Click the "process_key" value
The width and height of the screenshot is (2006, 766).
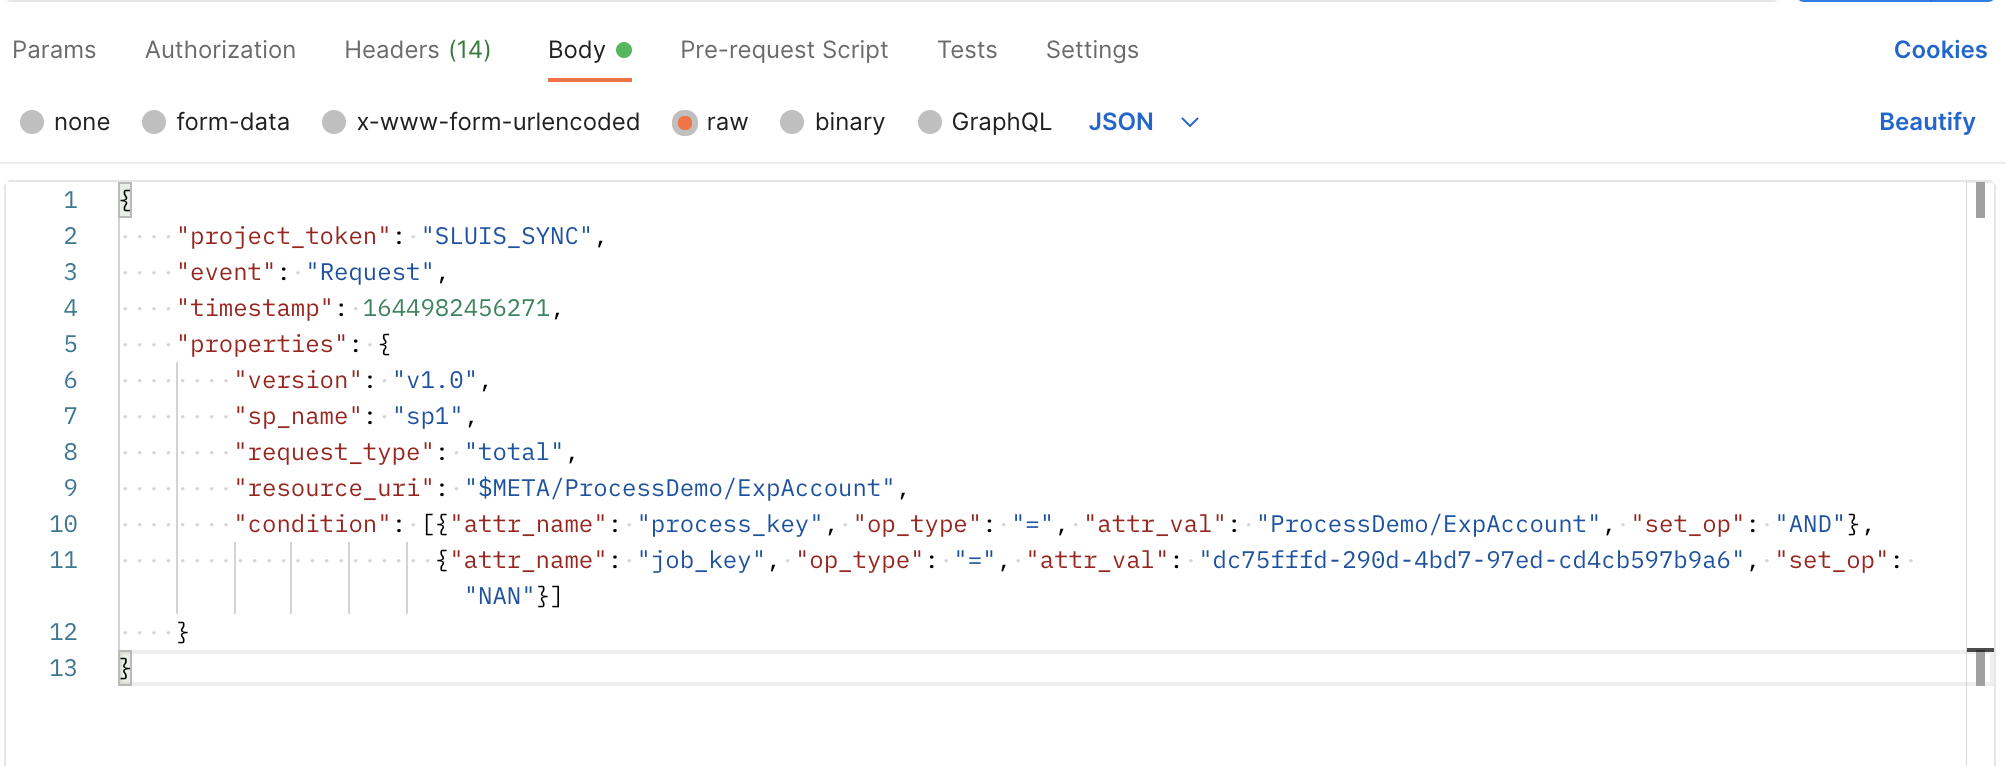tap(730, 524)
